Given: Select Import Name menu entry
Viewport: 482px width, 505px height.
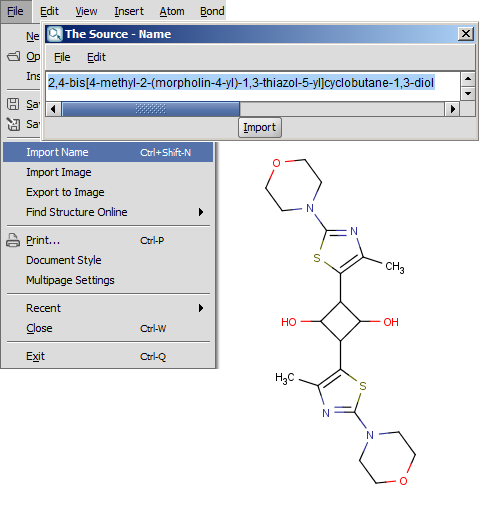Looking at the screenshot, I should [108, 152].
